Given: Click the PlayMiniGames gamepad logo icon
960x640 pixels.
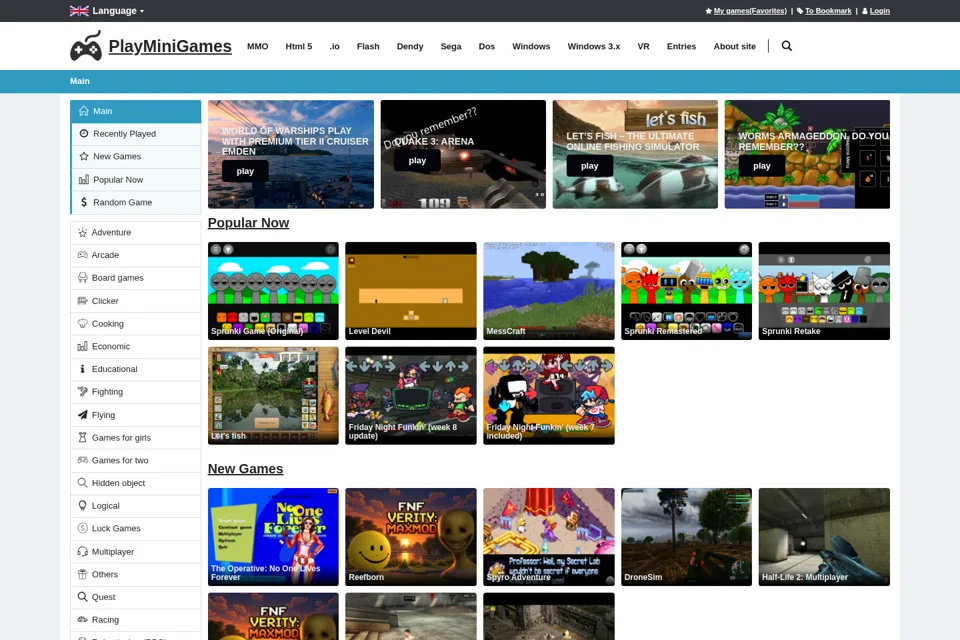Looking at the screenshot, I should [x=86, y=46].
